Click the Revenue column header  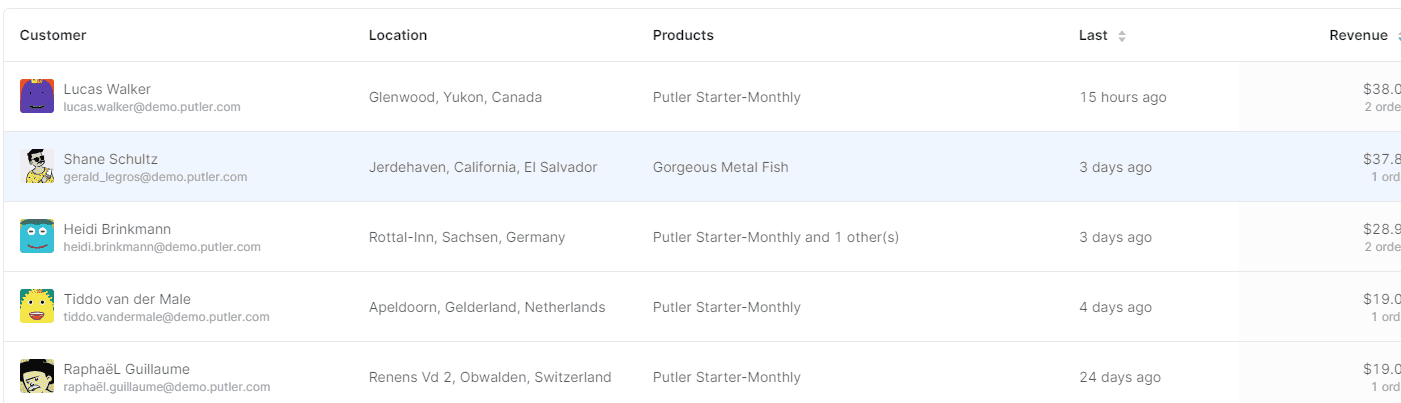click(1358, 36)
